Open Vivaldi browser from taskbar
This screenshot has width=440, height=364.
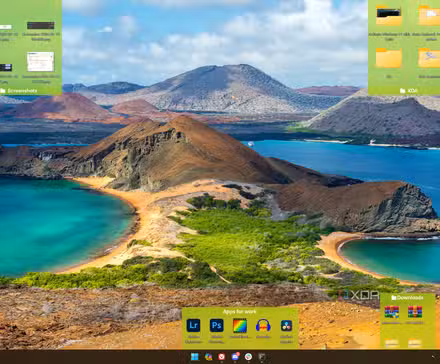pyautogui.click(x=222, y=357)
